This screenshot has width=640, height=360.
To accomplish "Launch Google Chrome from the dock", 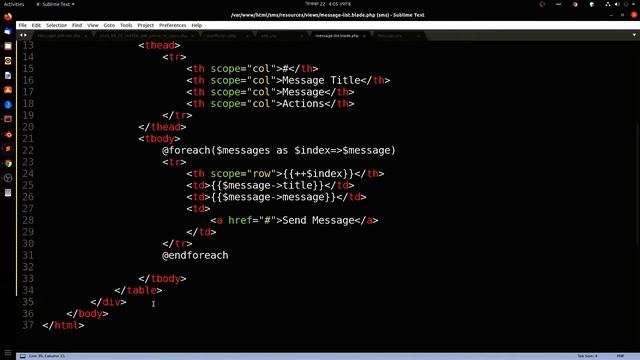I will (x=8, y=164).
